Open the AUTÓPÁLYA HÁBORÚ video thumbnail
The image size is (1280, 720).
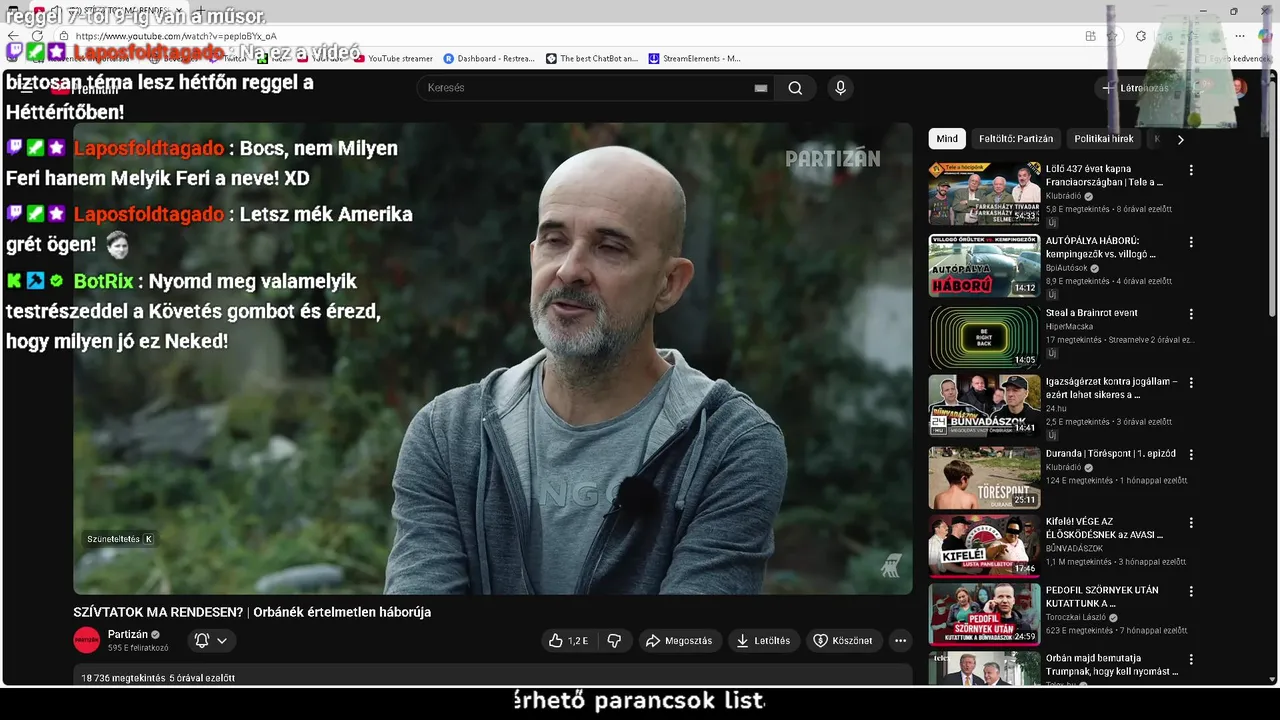[984, 266]
